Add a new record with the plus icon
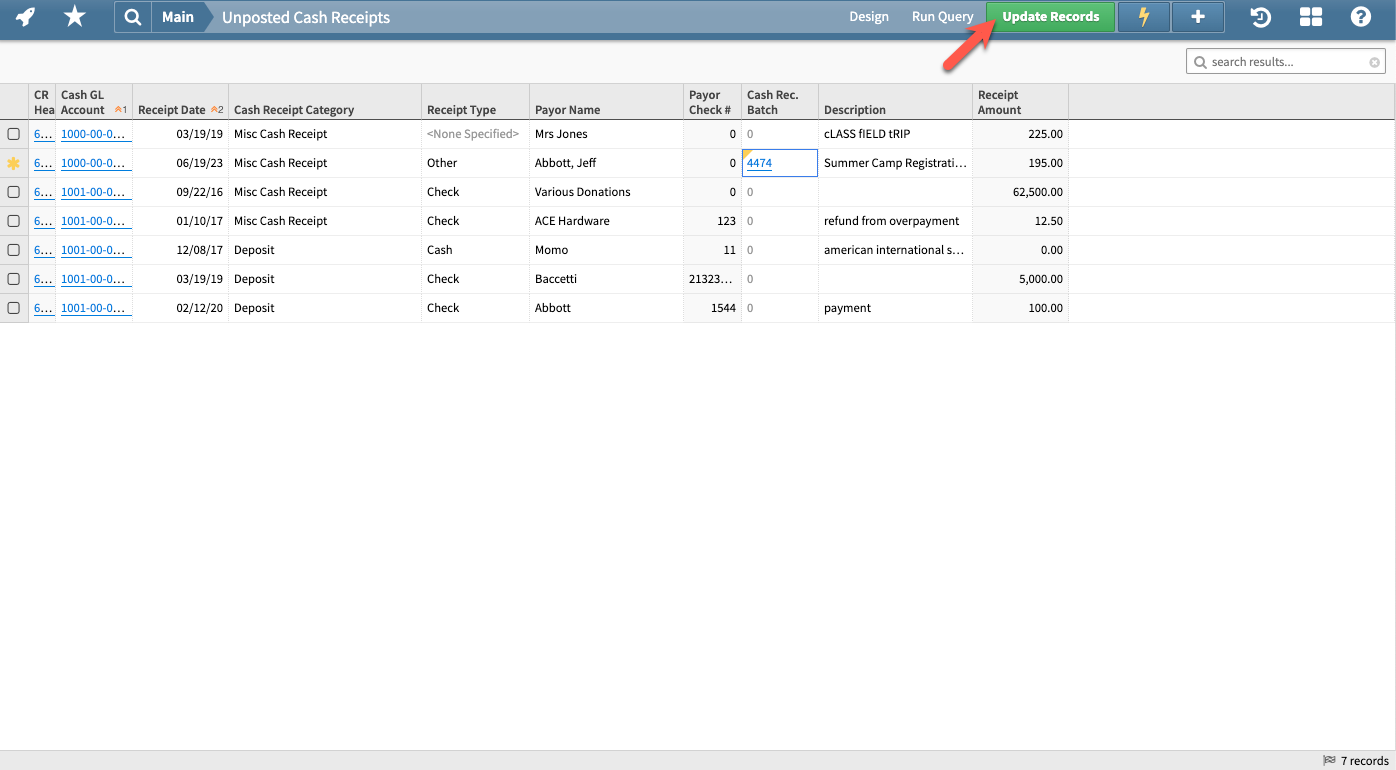This screenshot has width=1396, height=770. (1197, 17)
